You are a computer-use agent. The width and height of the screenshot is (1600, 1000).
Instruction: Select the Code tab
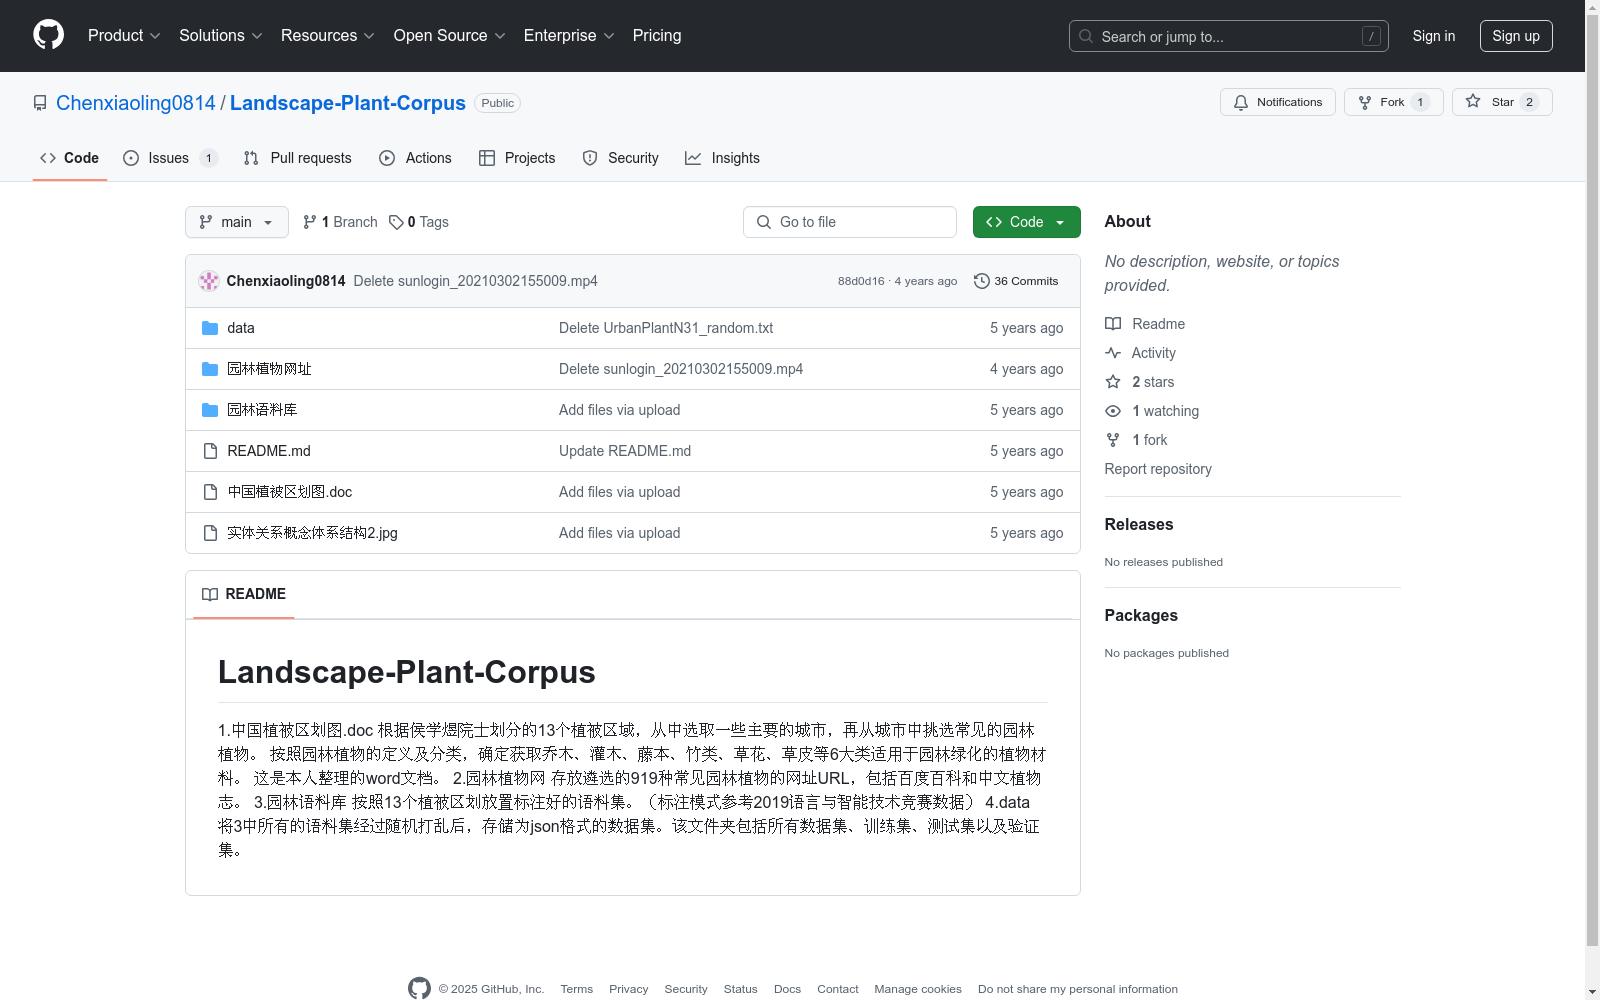70,158
